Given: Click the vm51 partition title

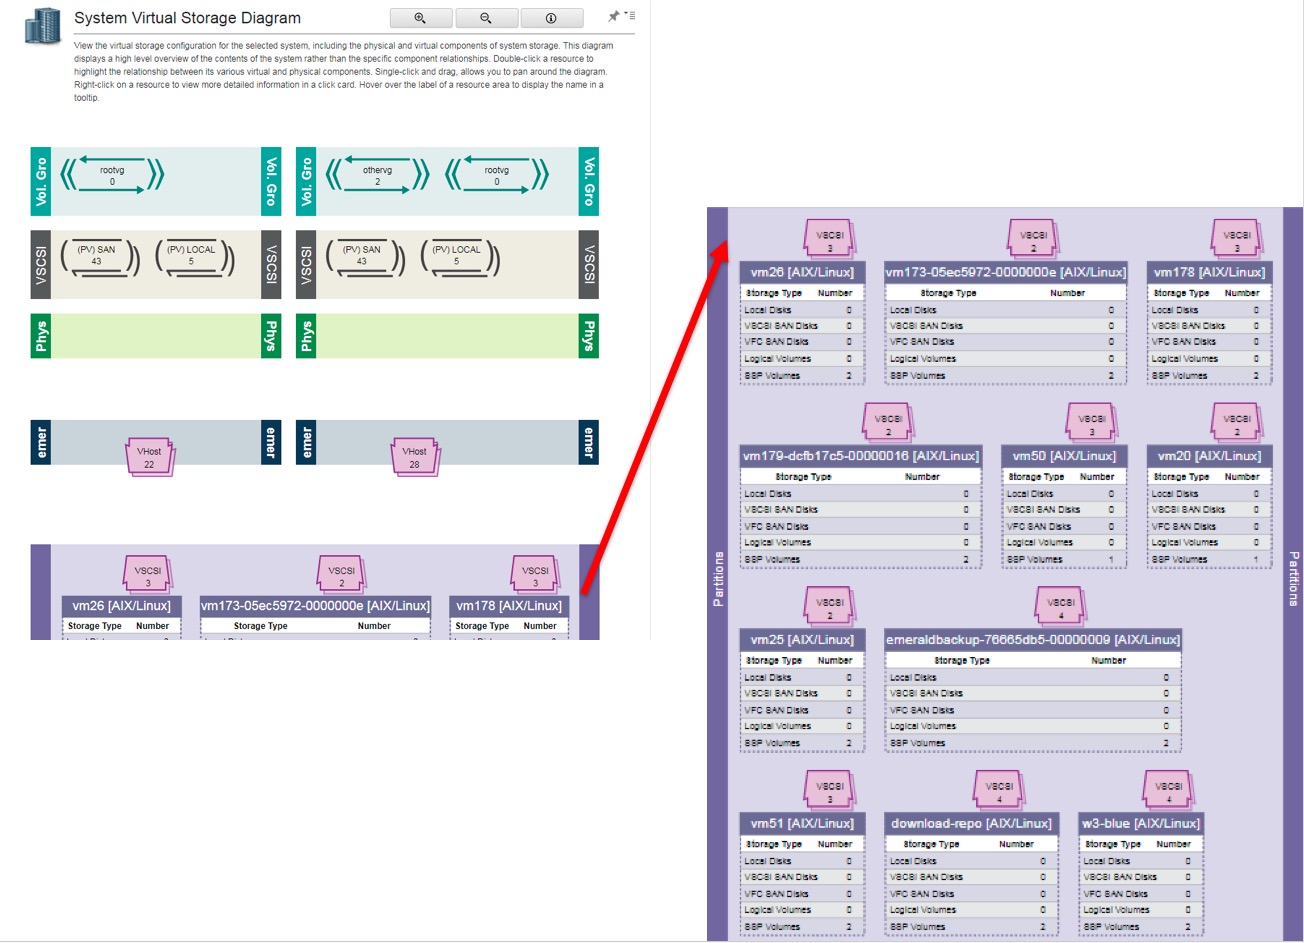Looking at the screenshot, I should point(802,823).
